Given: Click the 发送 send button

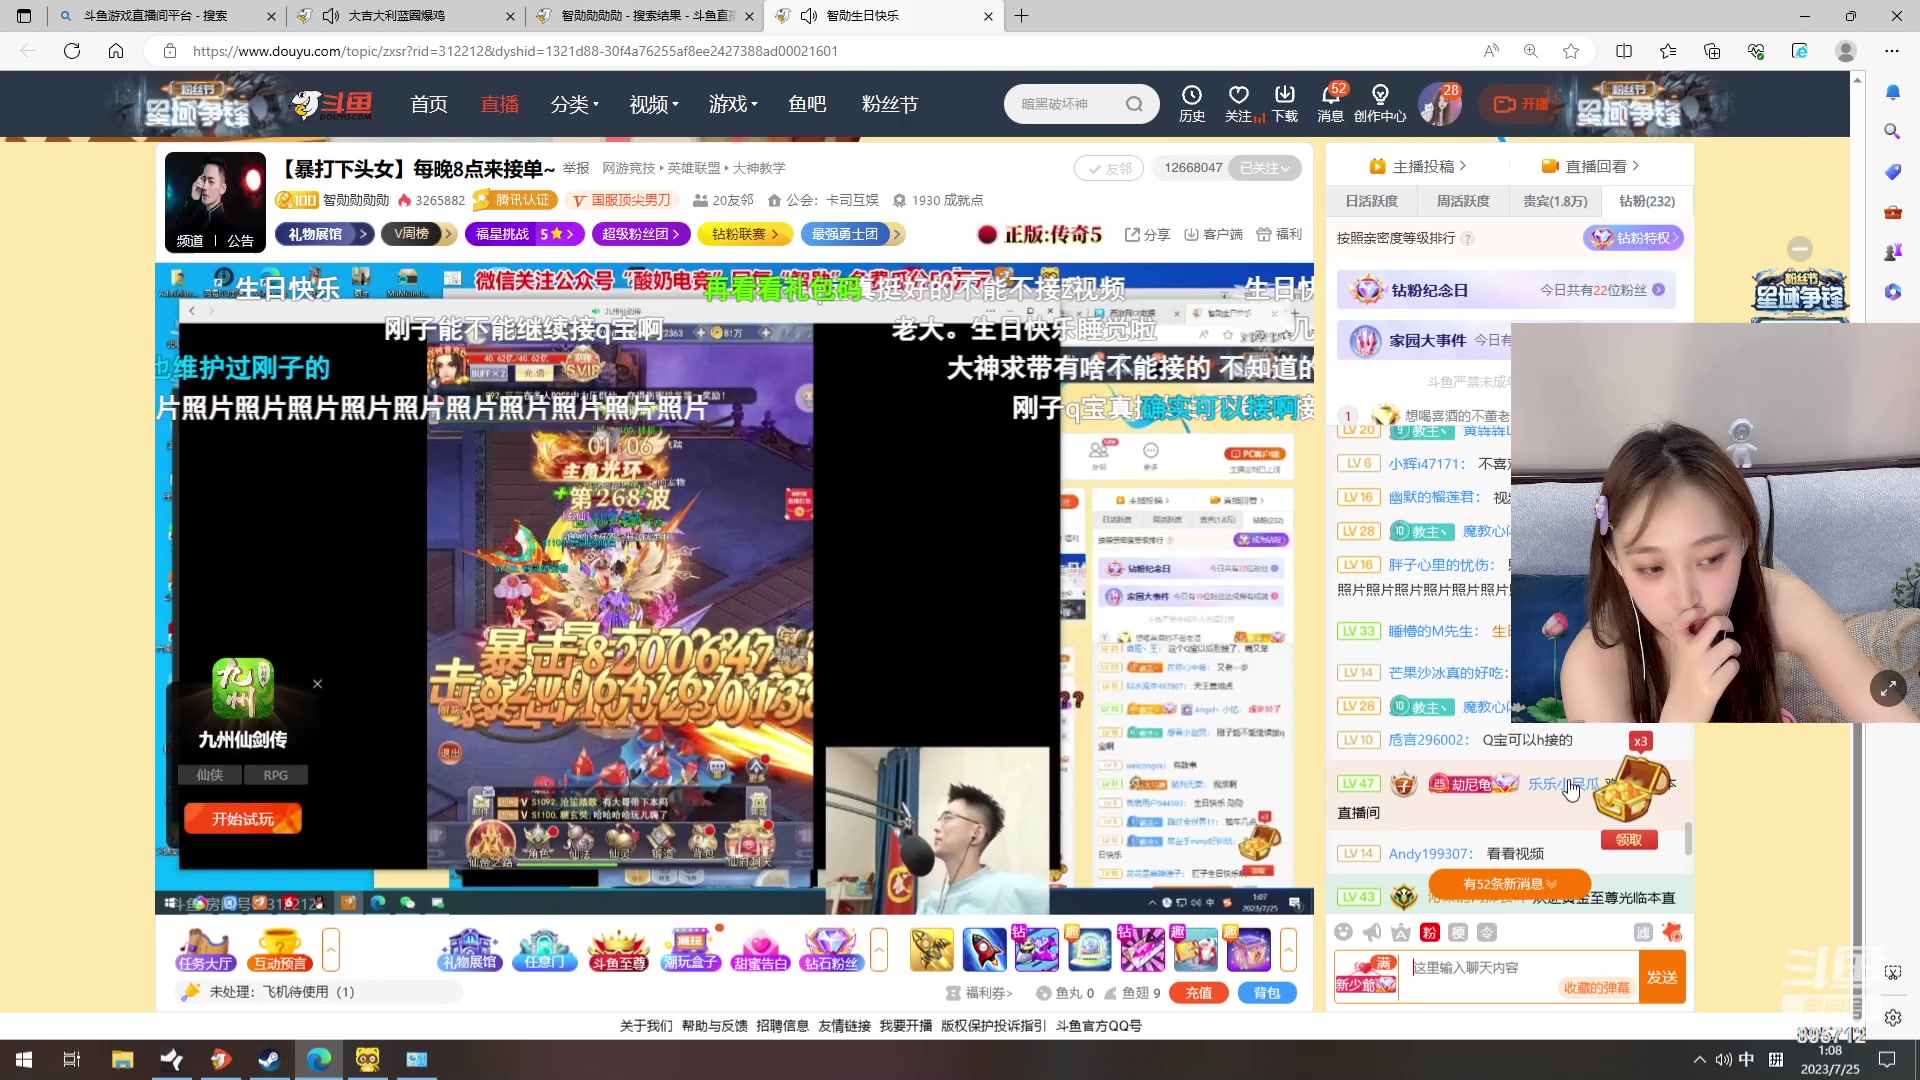Looking at the screenshot, I should (1663, 977).
